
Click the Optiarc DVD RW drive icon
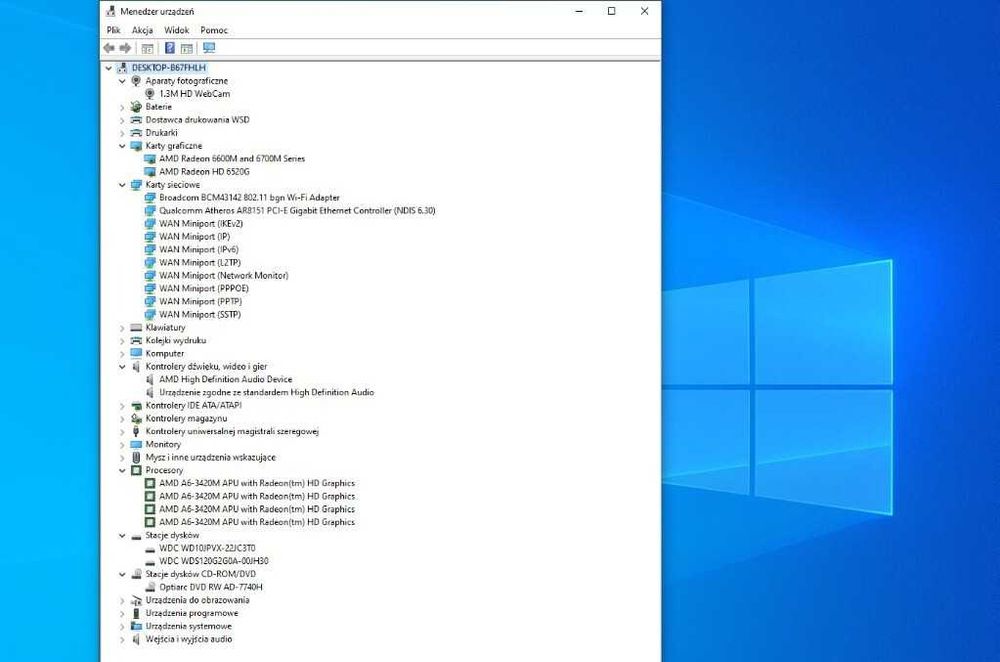tap(150, 587)
